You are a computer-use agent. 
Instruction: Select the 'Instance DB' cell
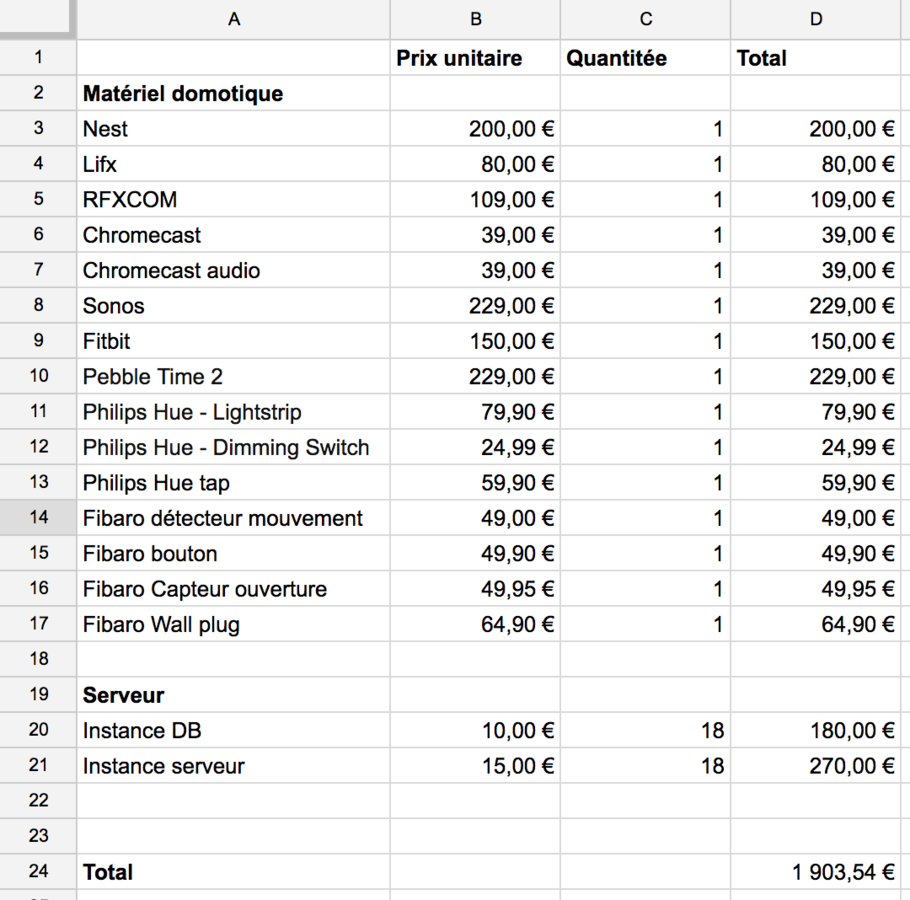233,730
